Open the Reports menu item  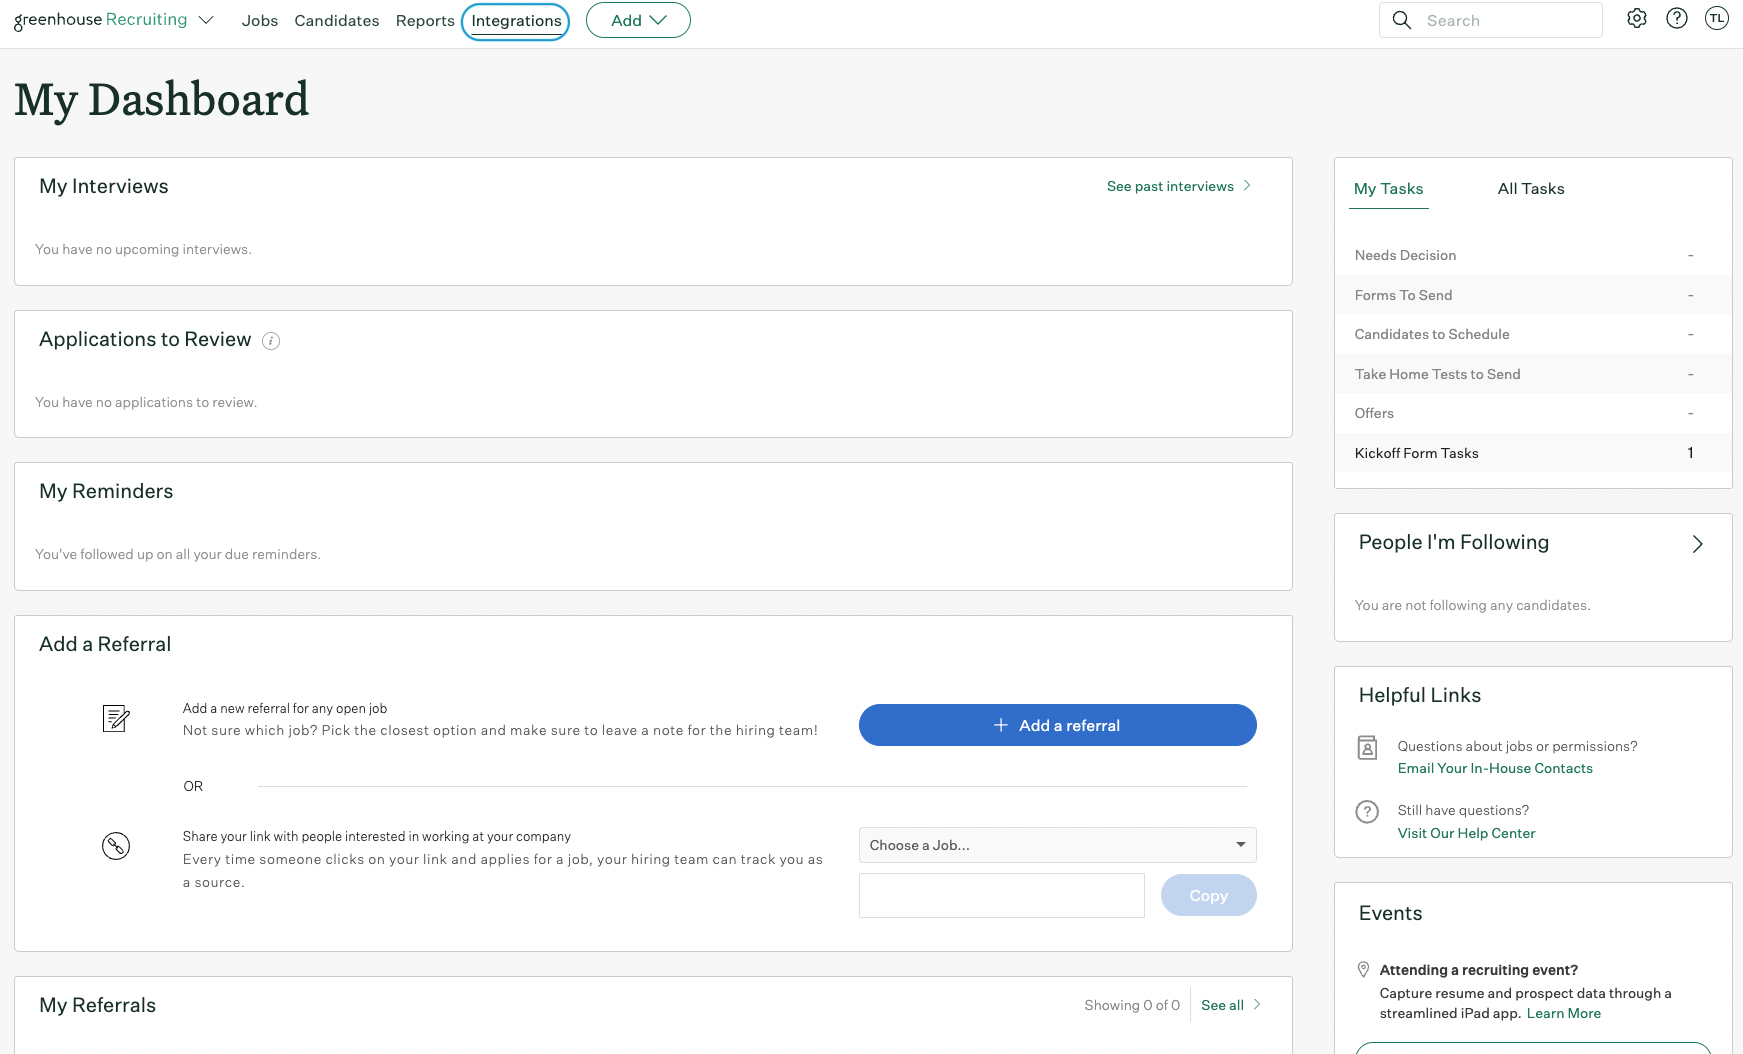[x=425, y=20]
